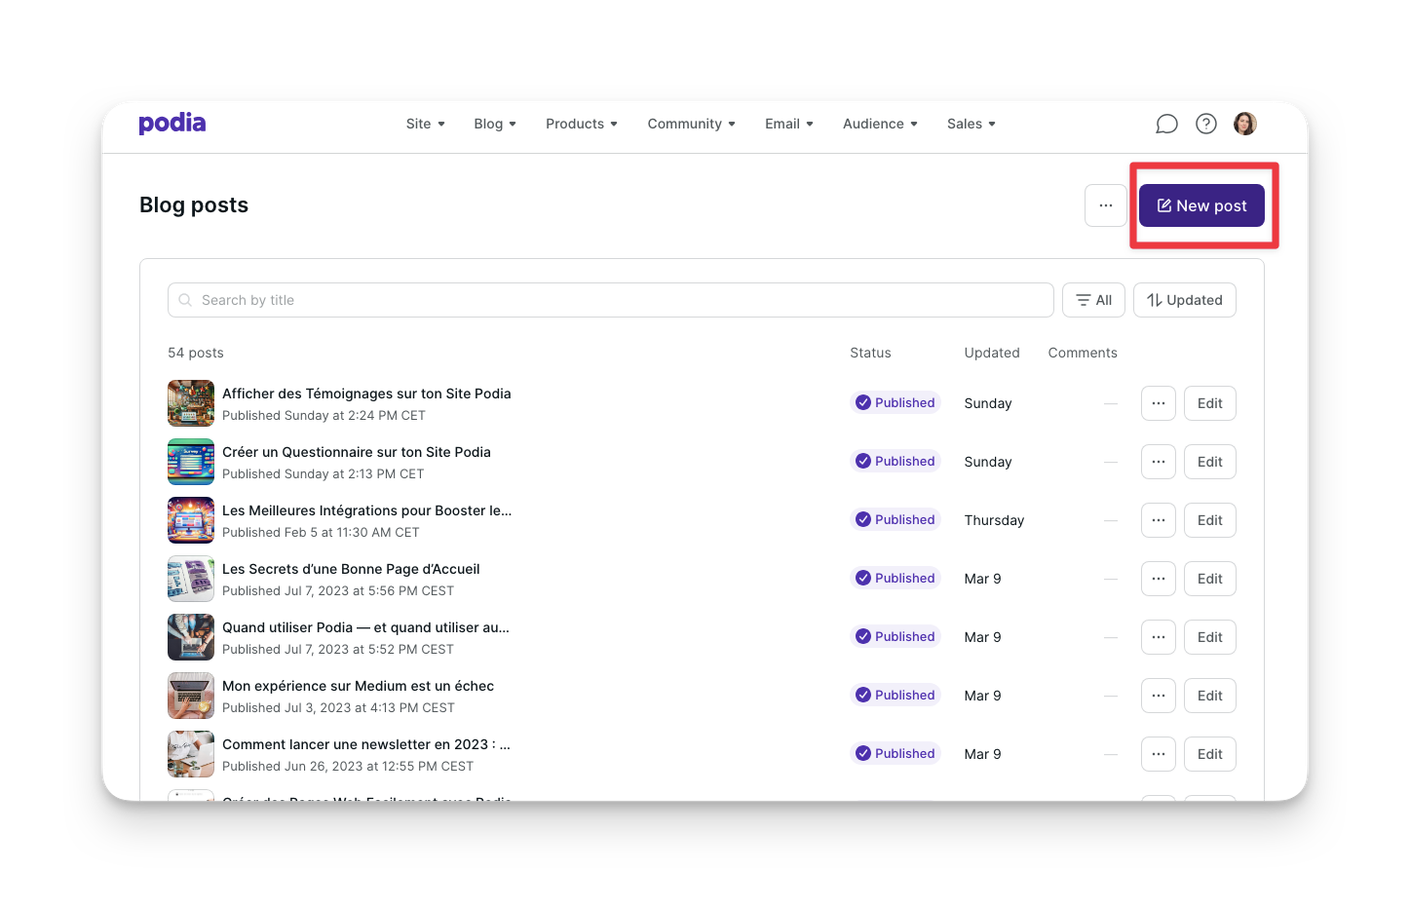1410x903 pixels.
Task: Expand the Audience dropdown menu
Action: (879, 124)
